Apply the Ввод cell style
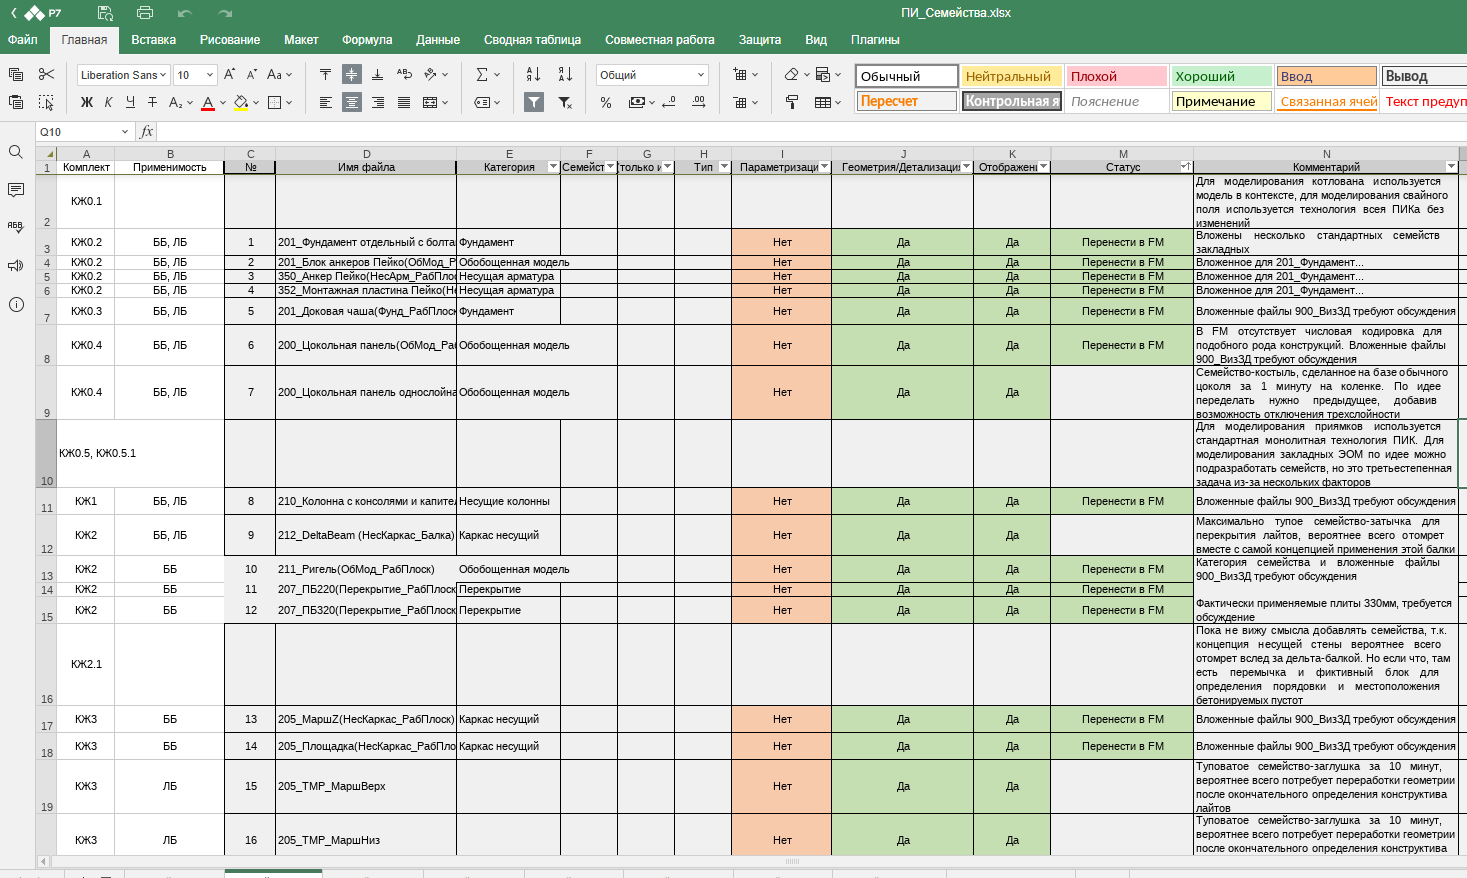Image resolution: width=1467 pixels, height=878 pixels. pos(1327,76)
